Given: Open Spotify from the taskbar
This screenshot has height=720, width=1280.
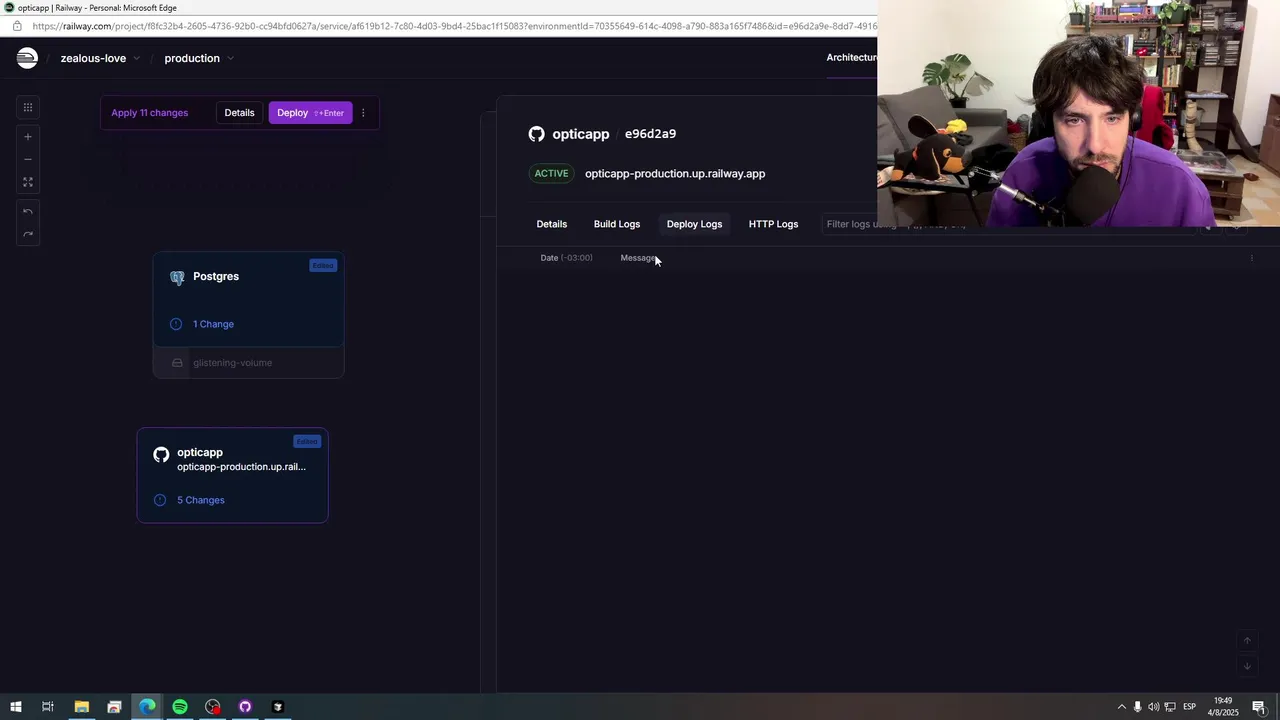Looking at the screenshot, I should pyautogui.click(x=180, y=707).
